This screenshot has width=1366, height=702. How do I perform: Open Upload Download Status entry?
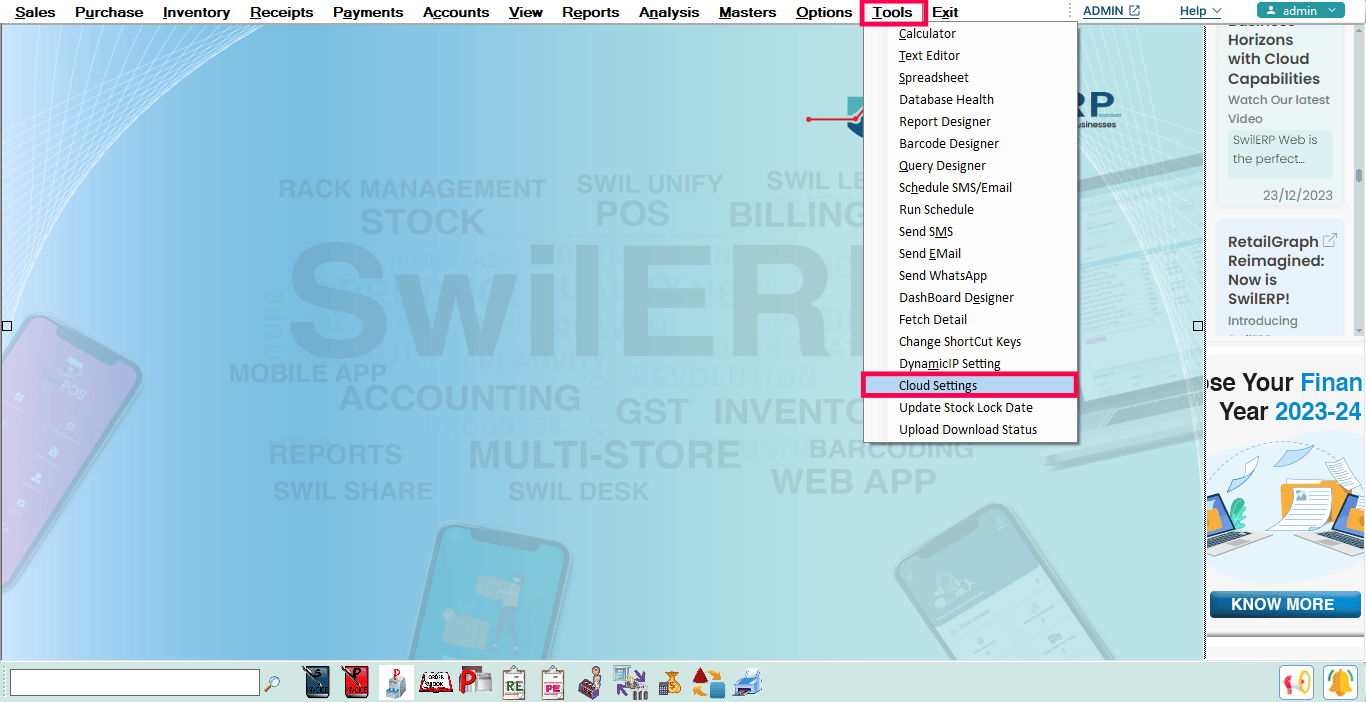click(970, 430)
